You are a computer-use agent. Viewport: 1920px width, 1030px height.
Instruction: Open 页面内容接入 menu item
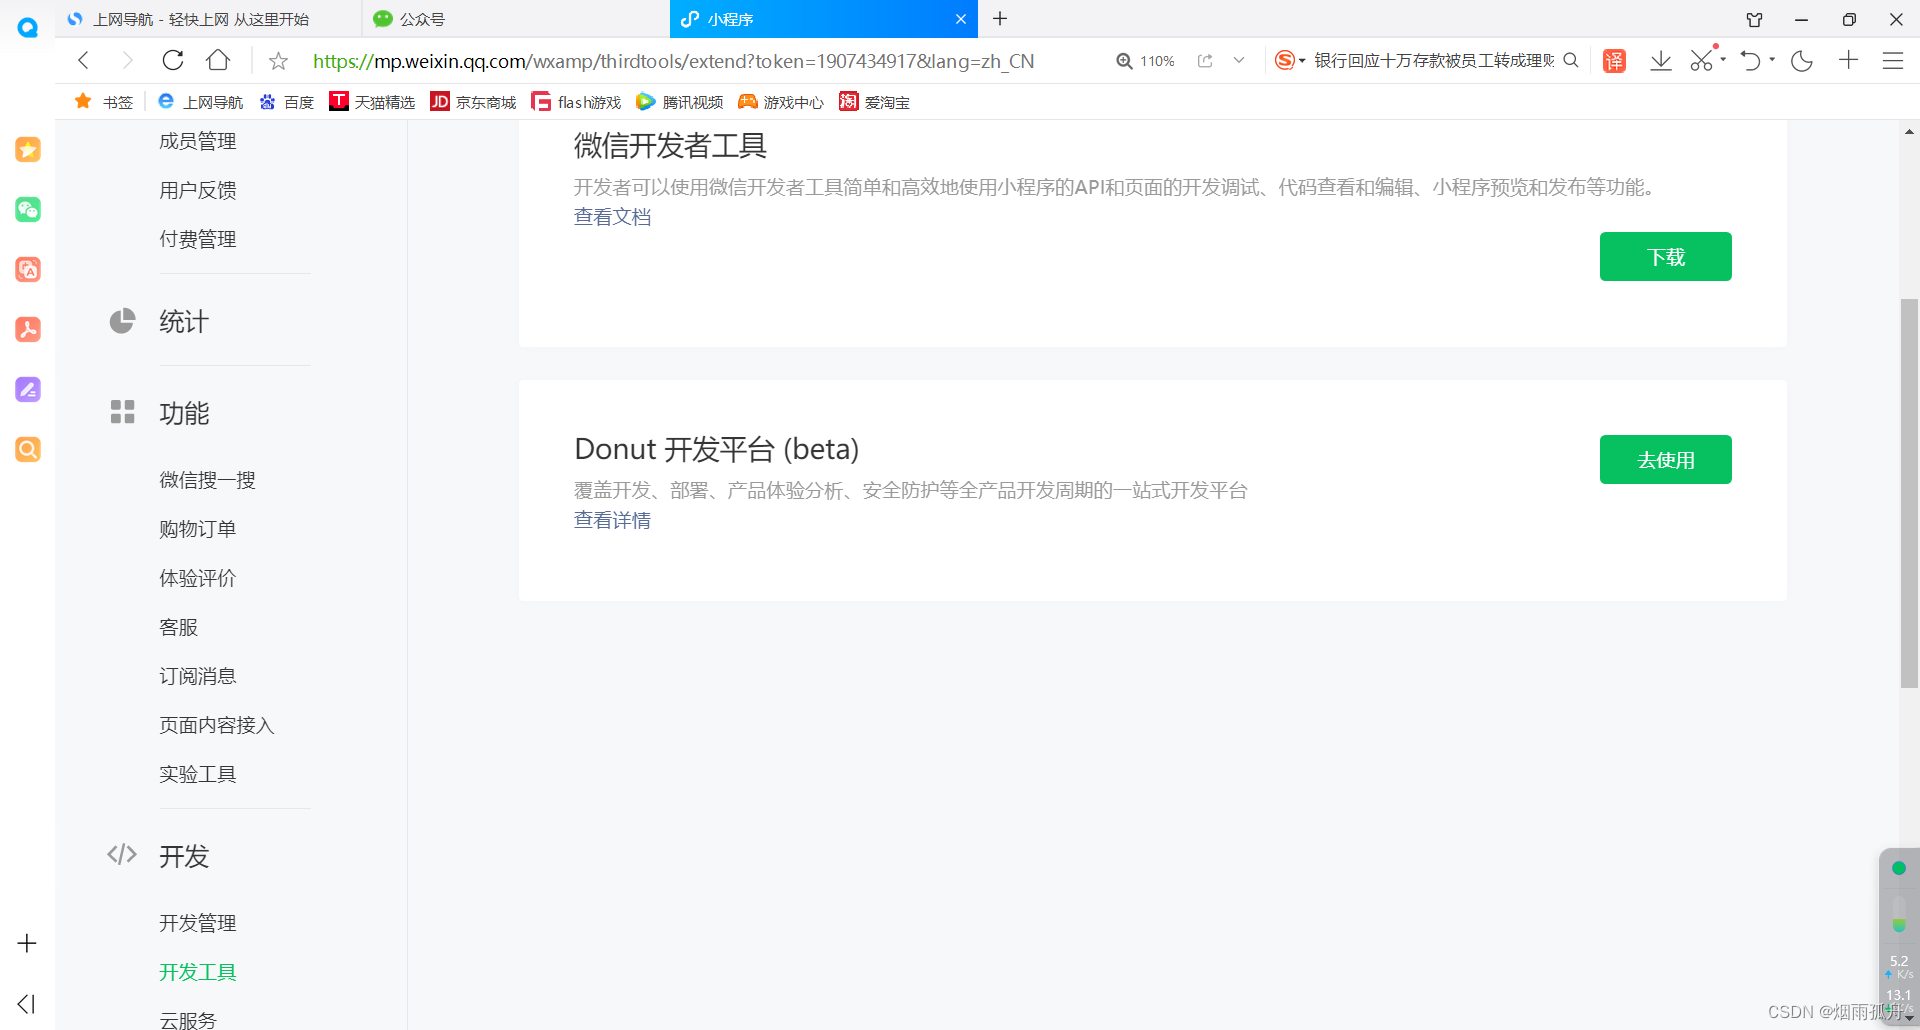coord(217,725)
